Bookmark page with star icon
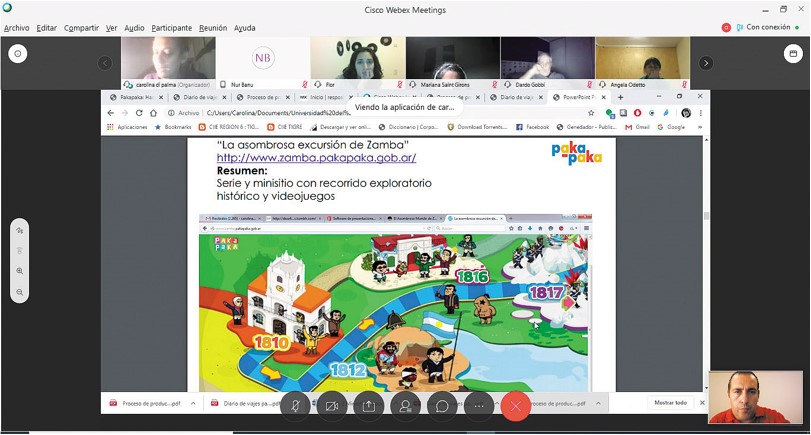811x435 pixels. [x=591, y=113]
